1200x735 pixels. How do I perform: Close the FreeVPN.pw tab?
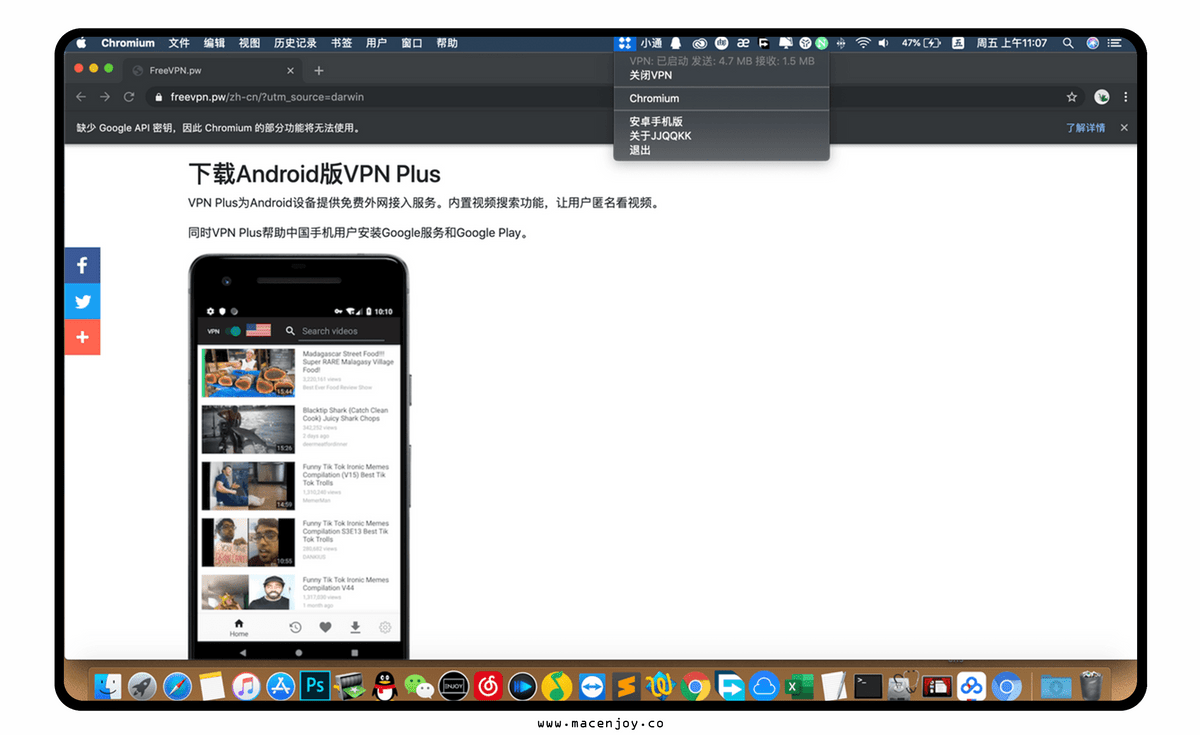pyautogui.click(x=291, y=71)
